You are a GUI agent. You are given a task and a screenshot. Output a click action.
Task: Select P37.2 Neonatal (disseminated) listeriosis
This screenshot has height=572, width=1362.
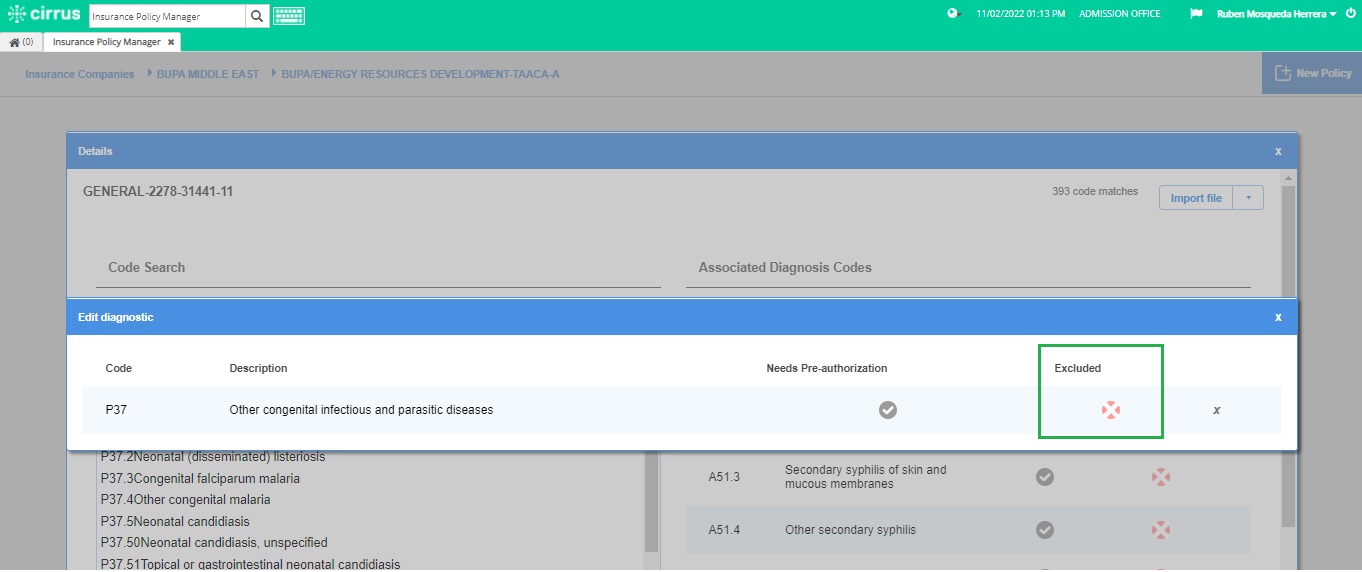(213, 457)
